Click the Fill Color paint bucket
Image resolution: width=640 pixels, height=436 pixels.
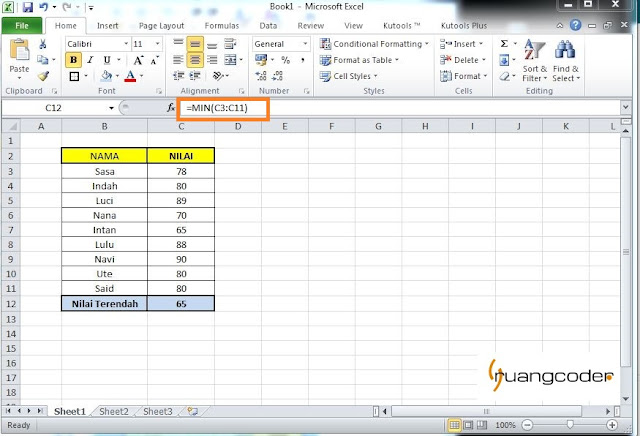click(106, 76)
